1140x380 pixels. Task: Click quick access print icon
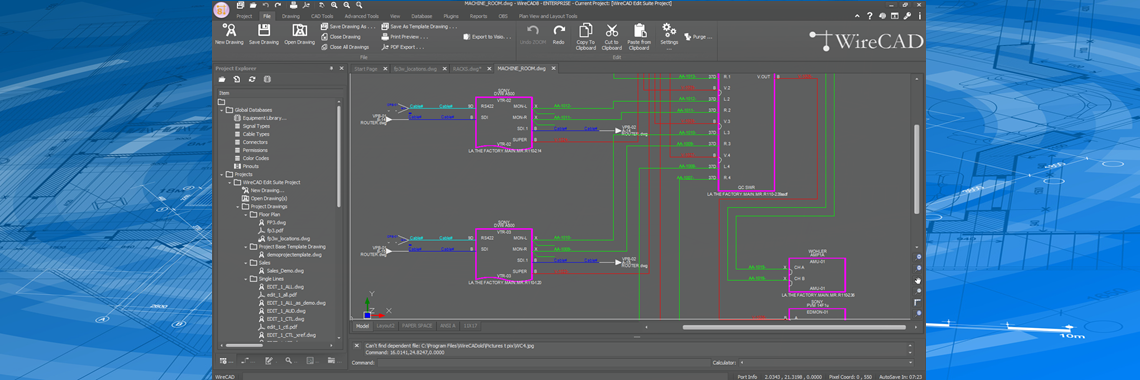click(x=293, y=4)
